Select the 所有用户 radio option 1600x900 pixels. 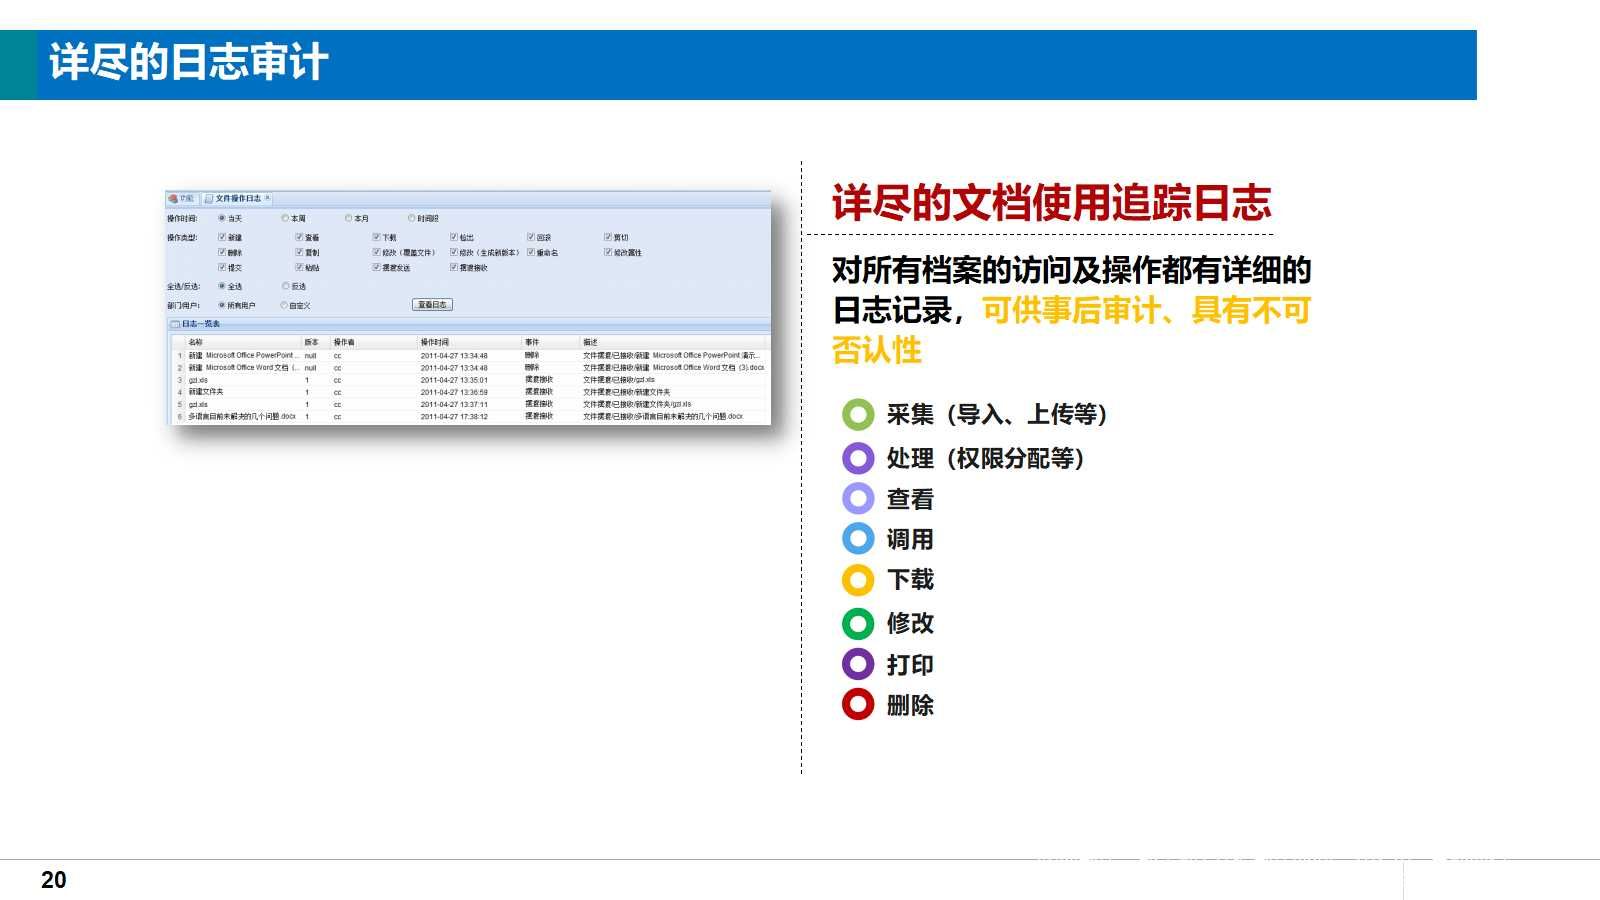click(222, 305)
